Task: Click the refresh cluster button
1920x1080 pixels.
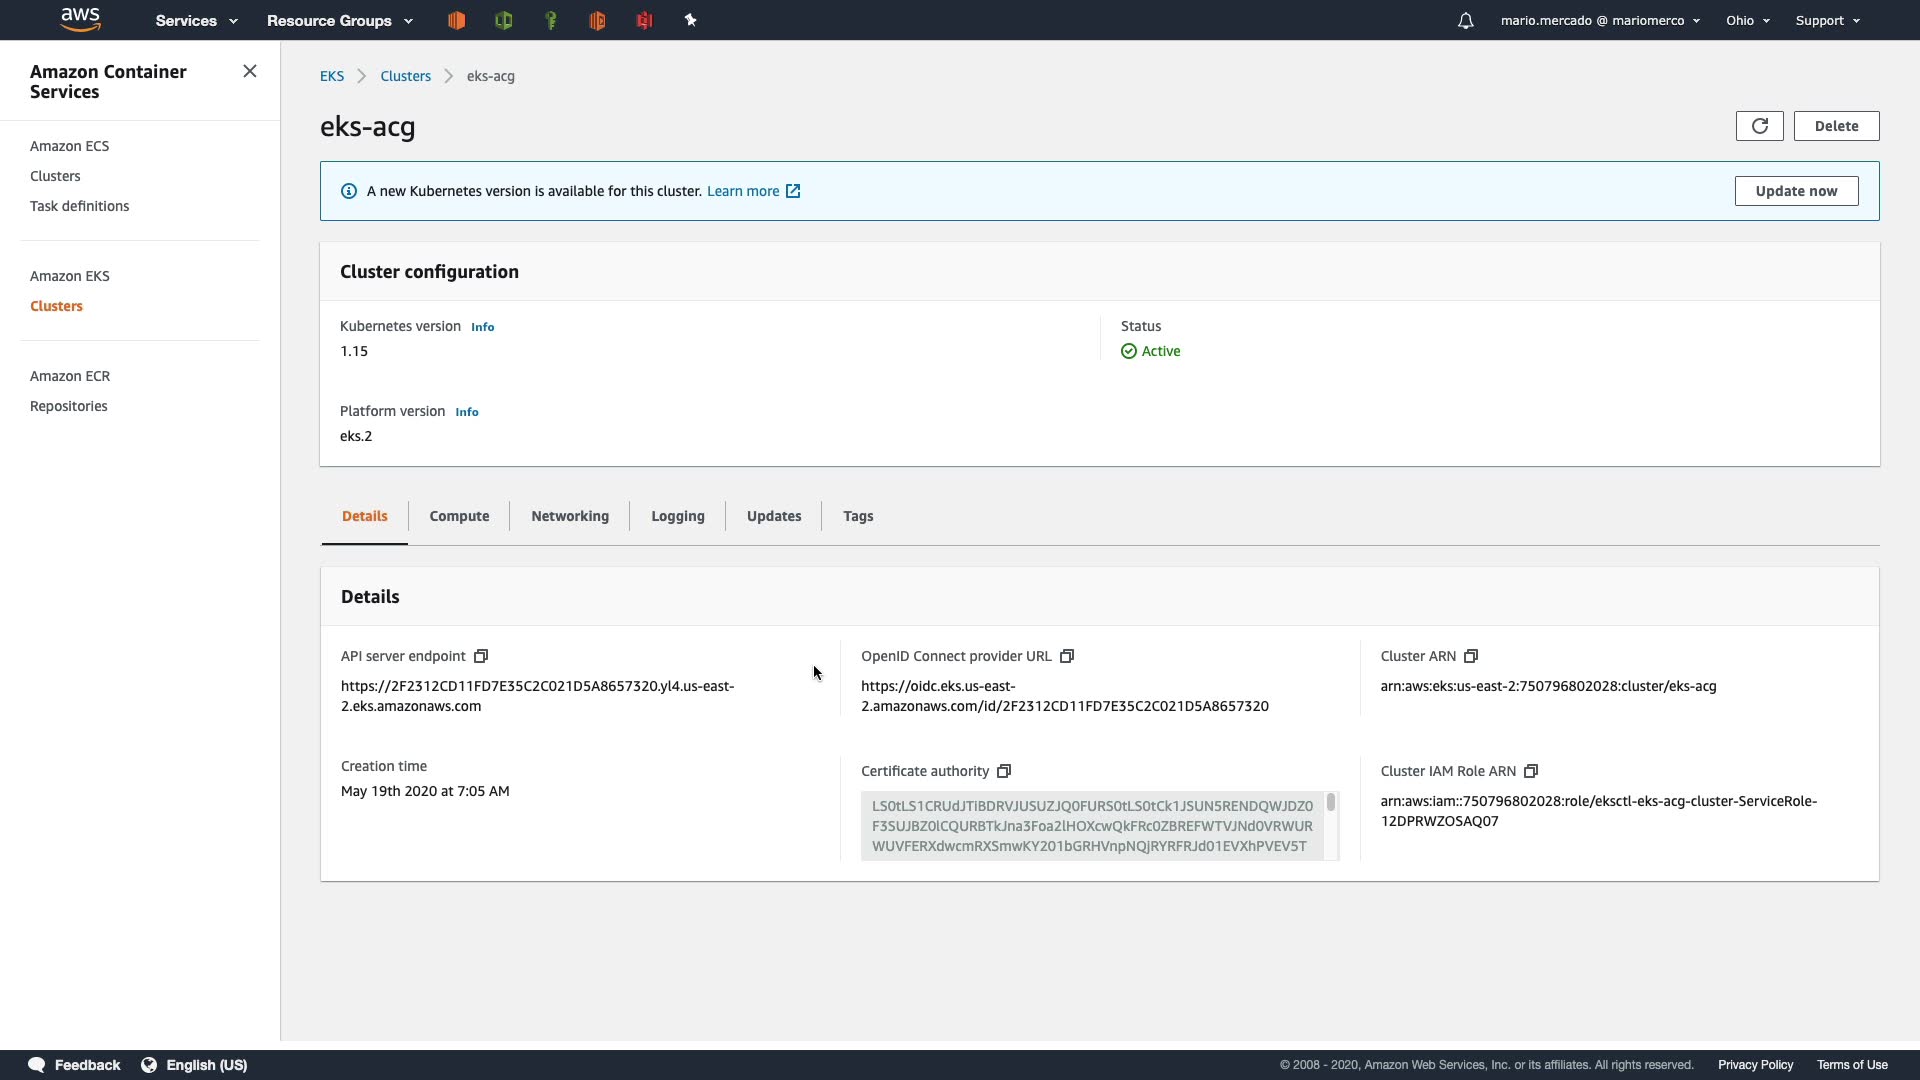Action: pyautogui.click(x=1759, y=126)
